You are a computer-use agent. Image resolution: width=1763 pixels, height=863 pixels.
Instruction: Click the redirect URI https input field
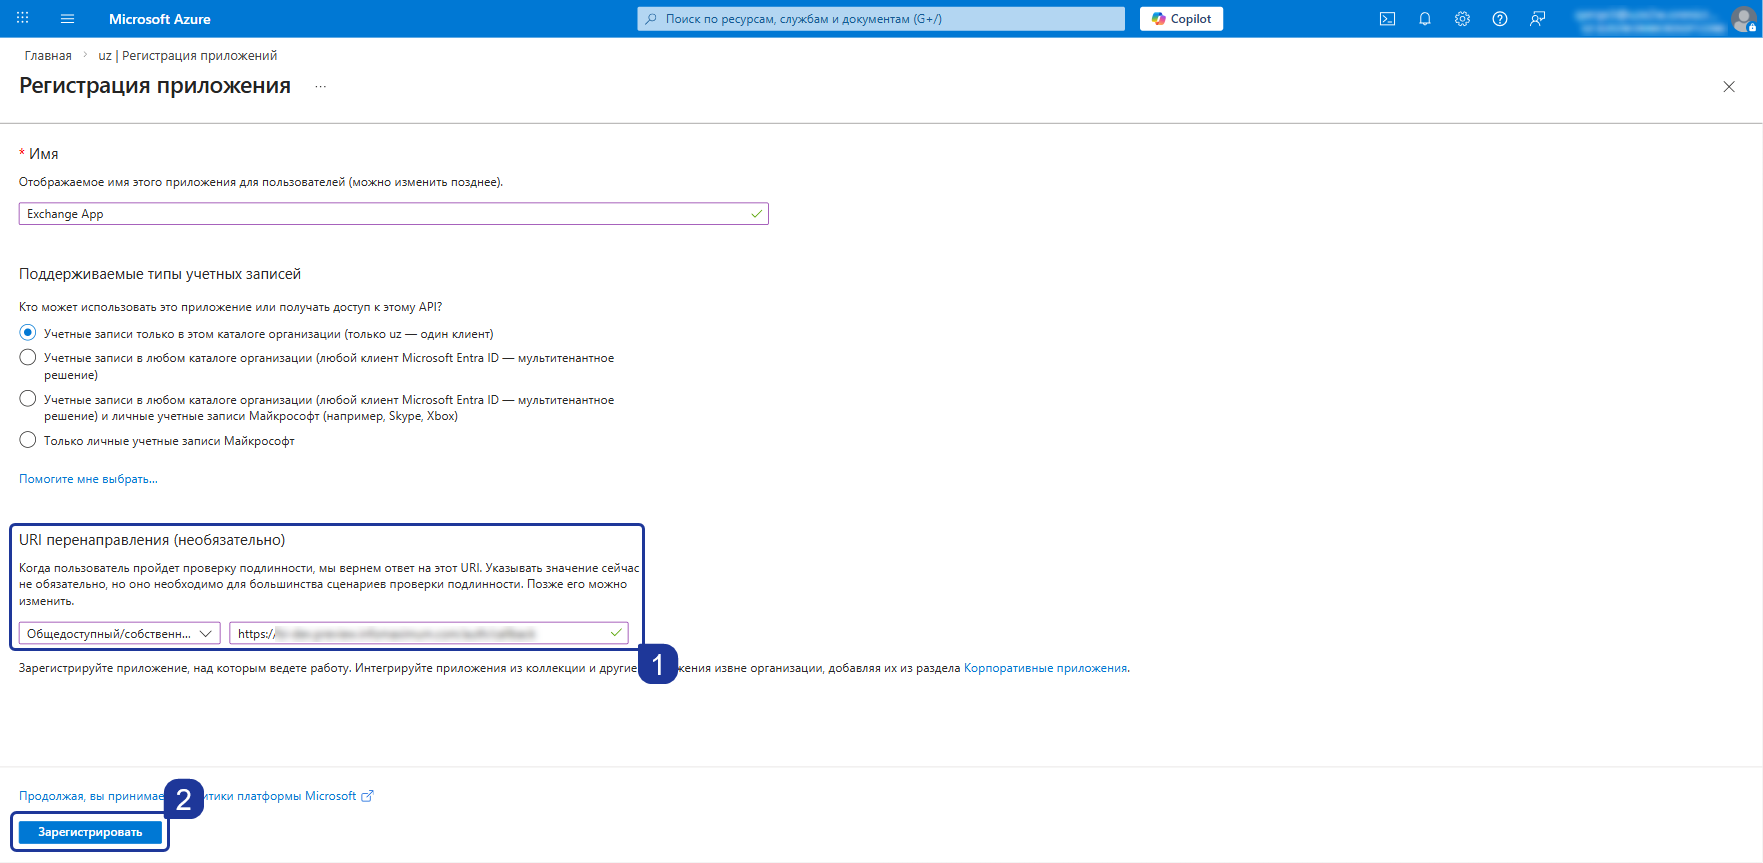click(x=429, y=633)
